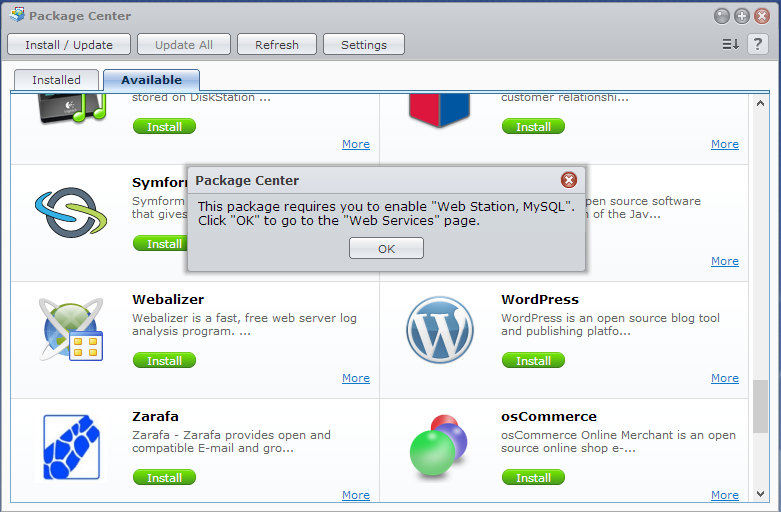The width and height of the screenshot is (781, 512).
Task: Click the Update All button
Action: pyautogui.click(x=184, y=44)
